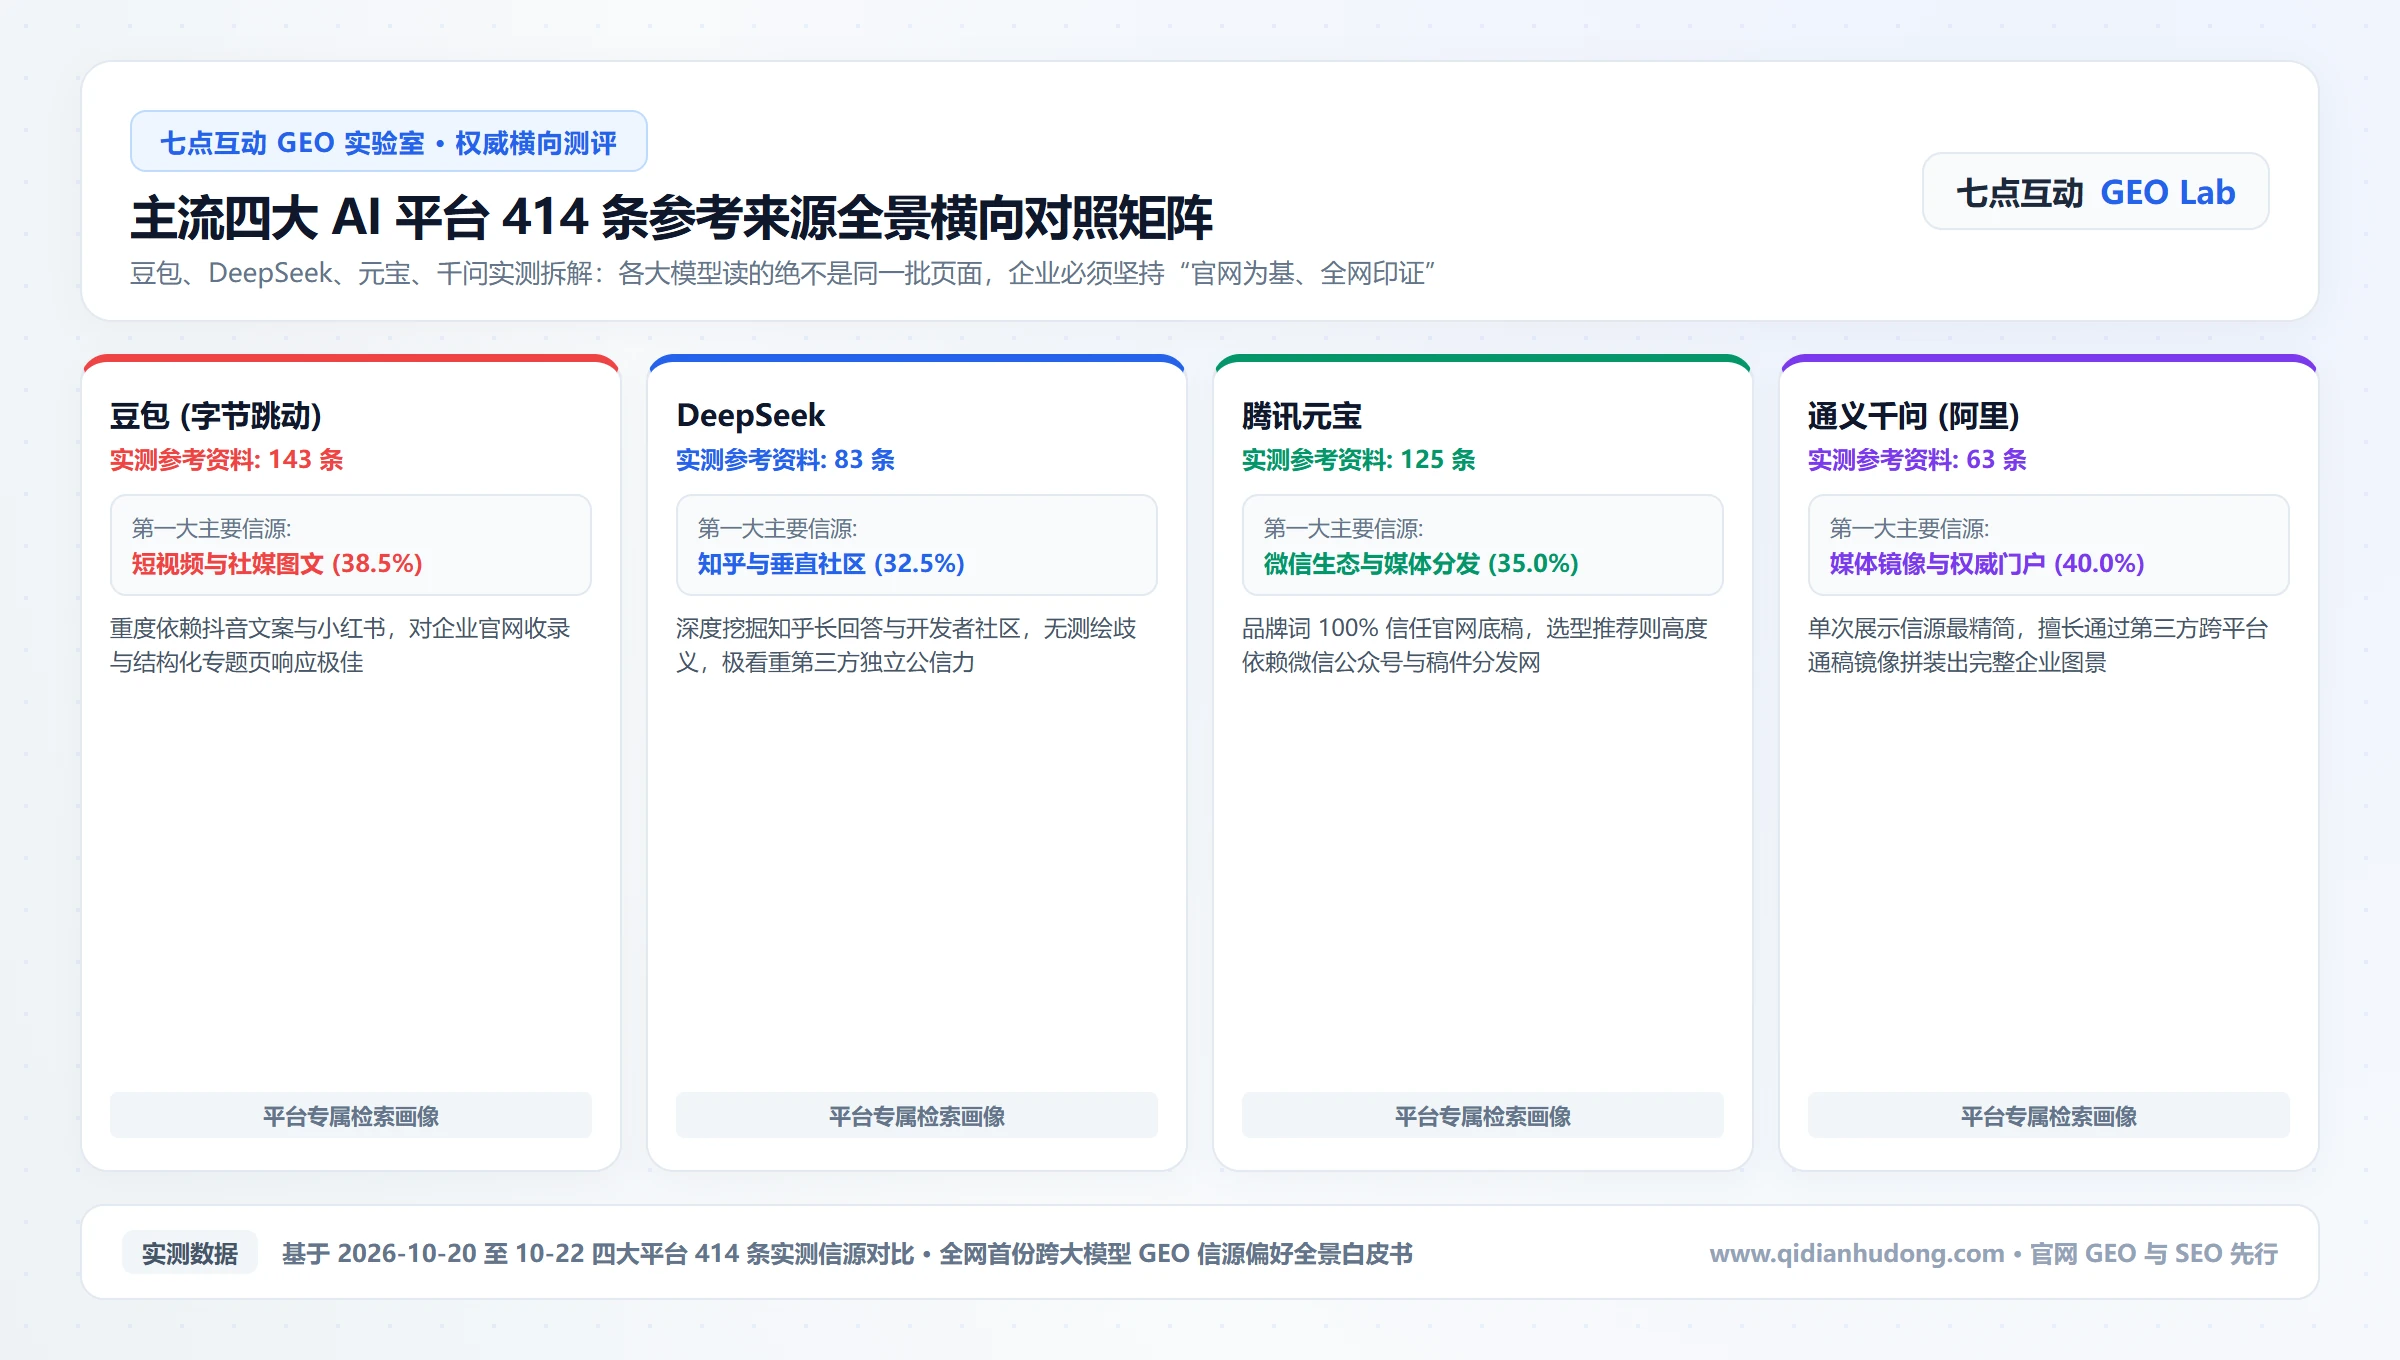
Task: Click the footer text 基于 2026-10-20 至 10-22 四大平台
Action: coord(847,1253)
